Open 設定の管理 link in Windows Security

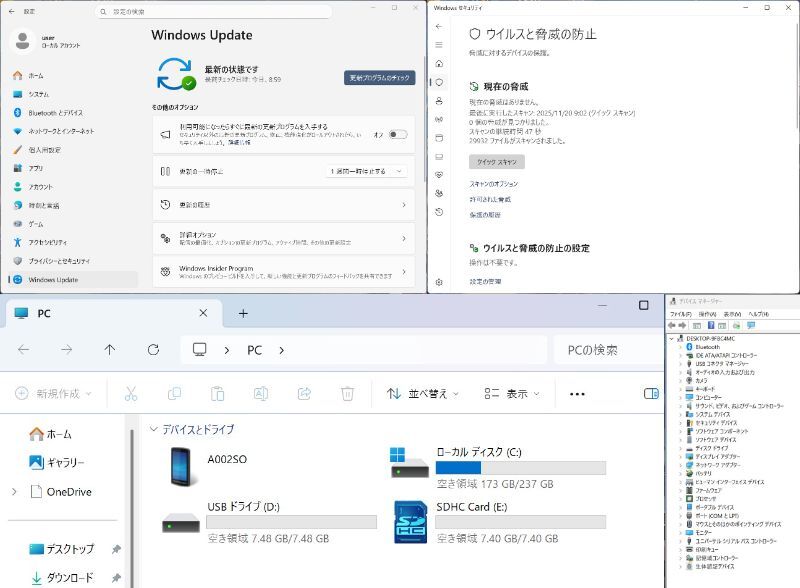[x=485, y=281]
